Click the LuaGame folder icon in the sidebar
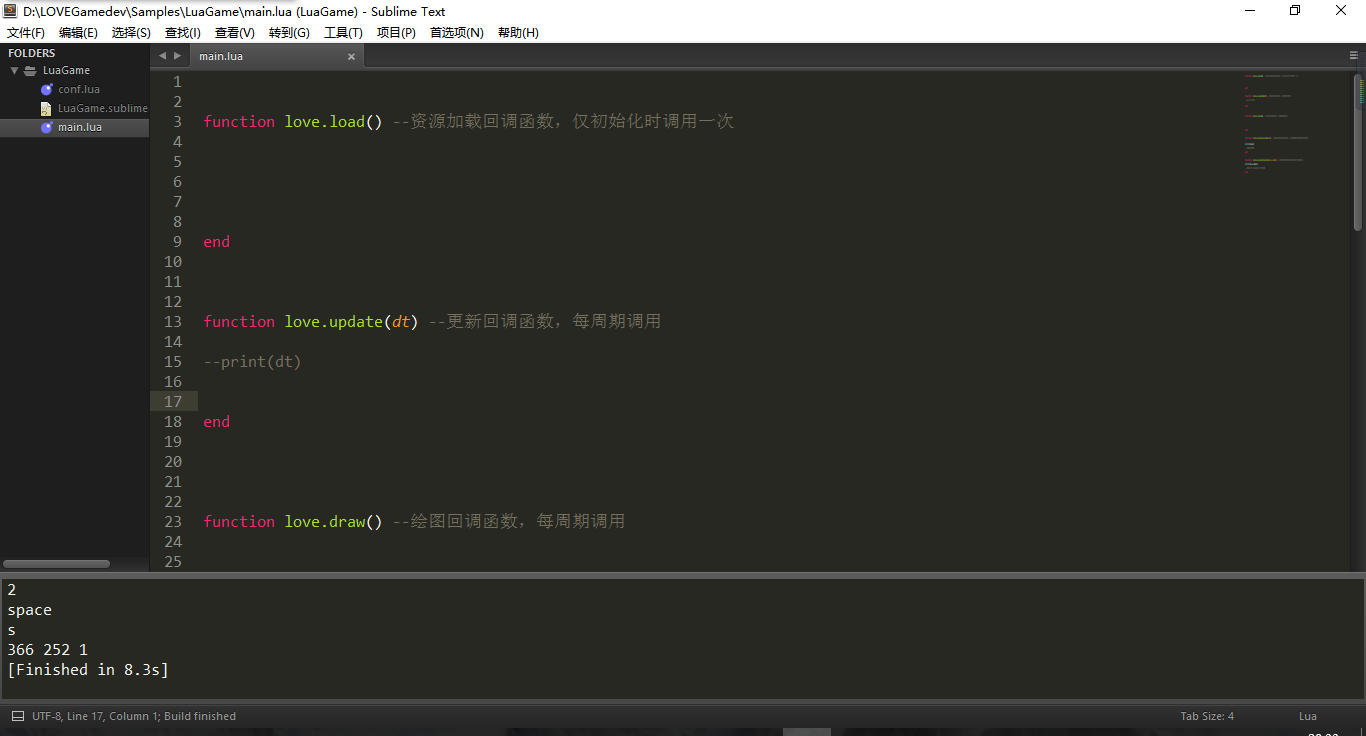Screen dimensions: 1366x736 click(30, 71)
